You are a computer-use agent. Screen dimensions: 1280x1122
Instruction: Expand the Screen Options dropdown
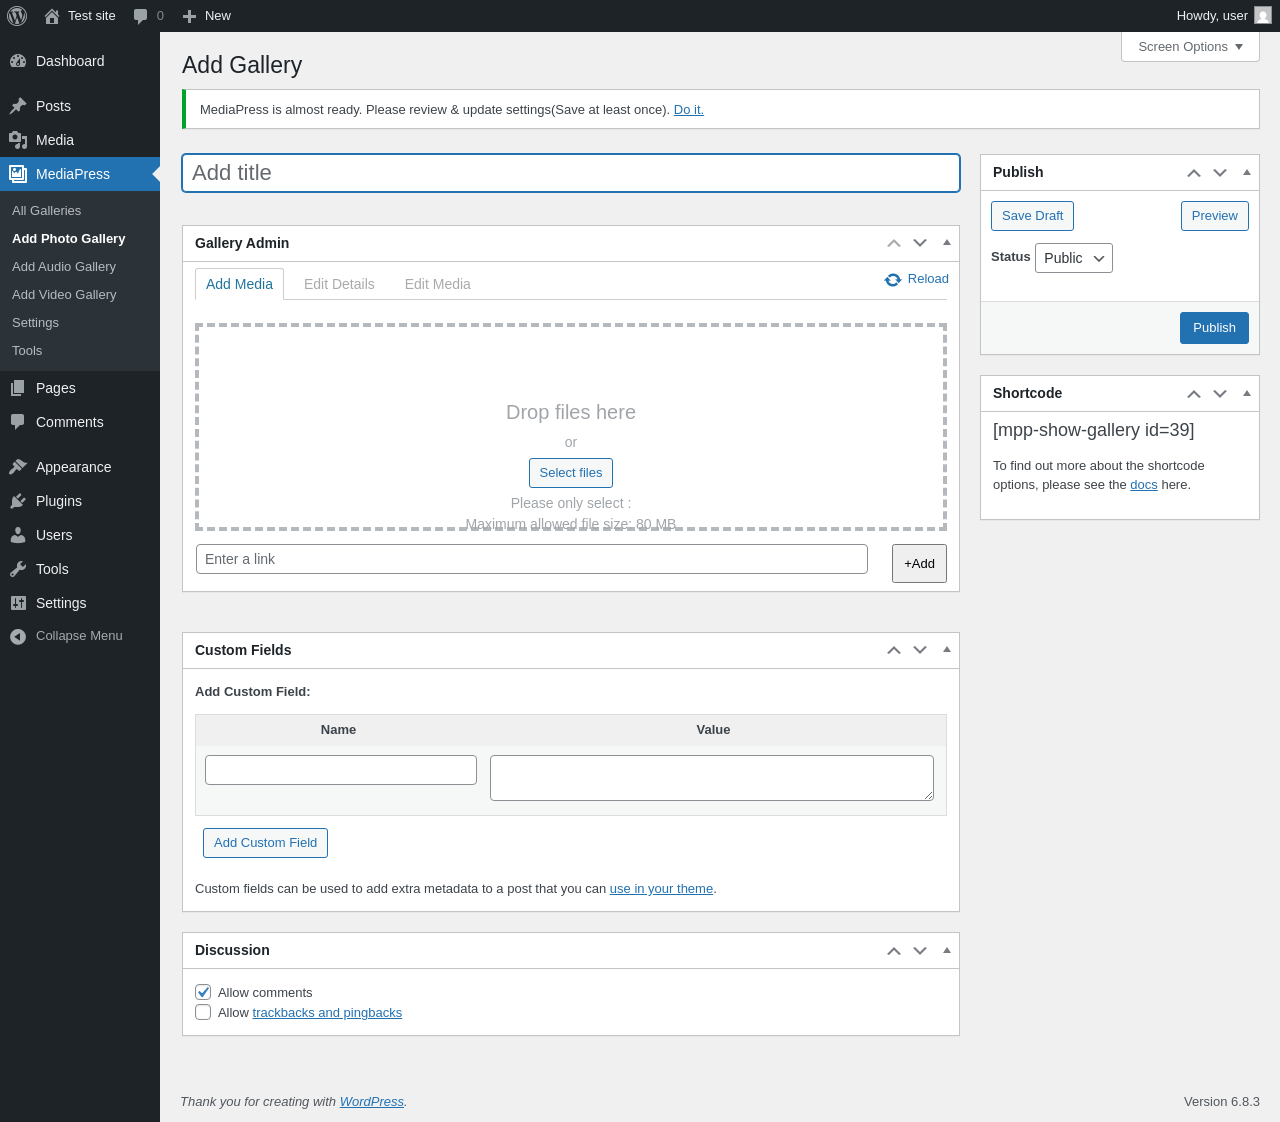click(x=1190, y=47)
